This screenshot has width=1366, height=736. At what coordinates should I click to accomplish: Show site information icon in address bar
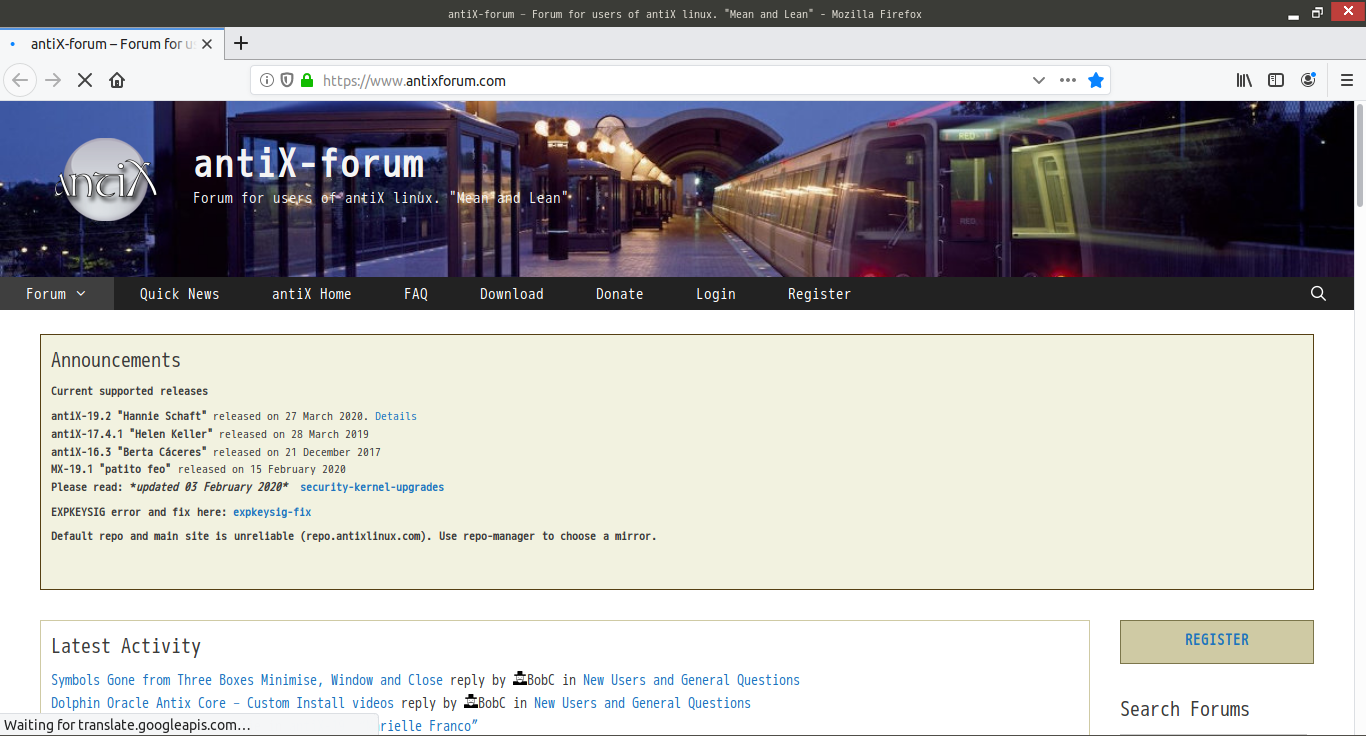coord(267,80)
